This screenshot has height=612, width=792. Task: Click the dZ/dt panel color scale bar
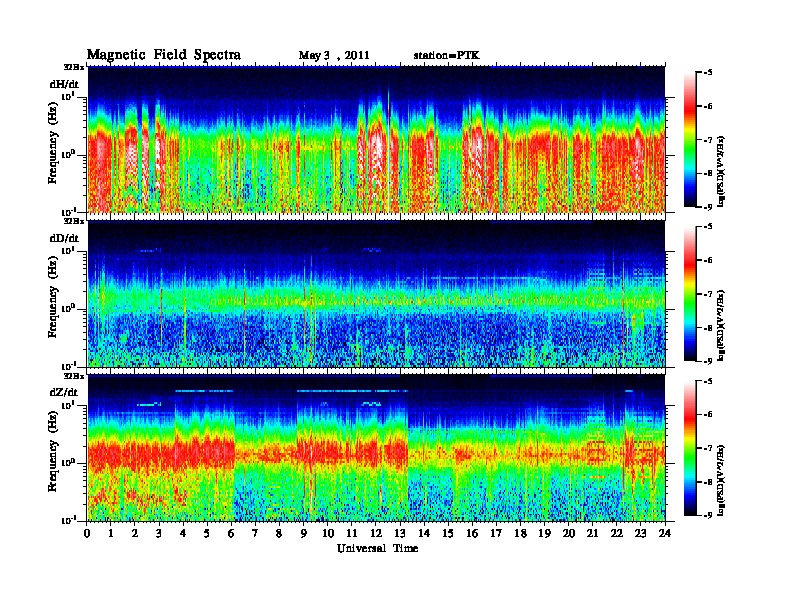point(690,448)
